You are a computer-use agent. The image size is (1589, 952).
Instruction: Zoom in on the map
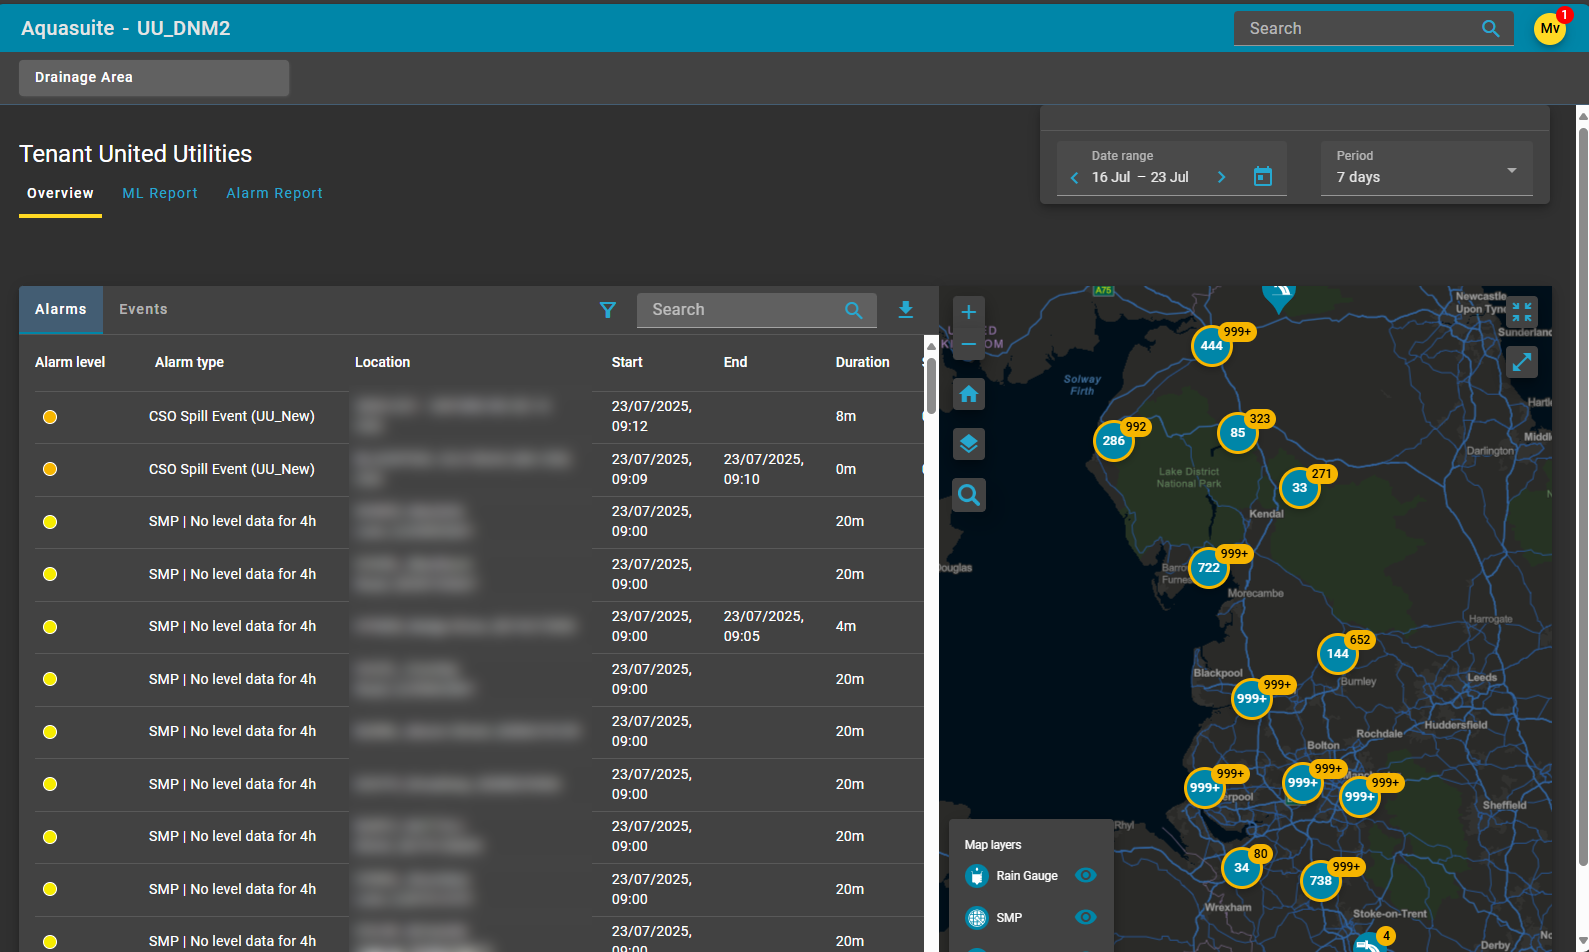pos(968,312)
